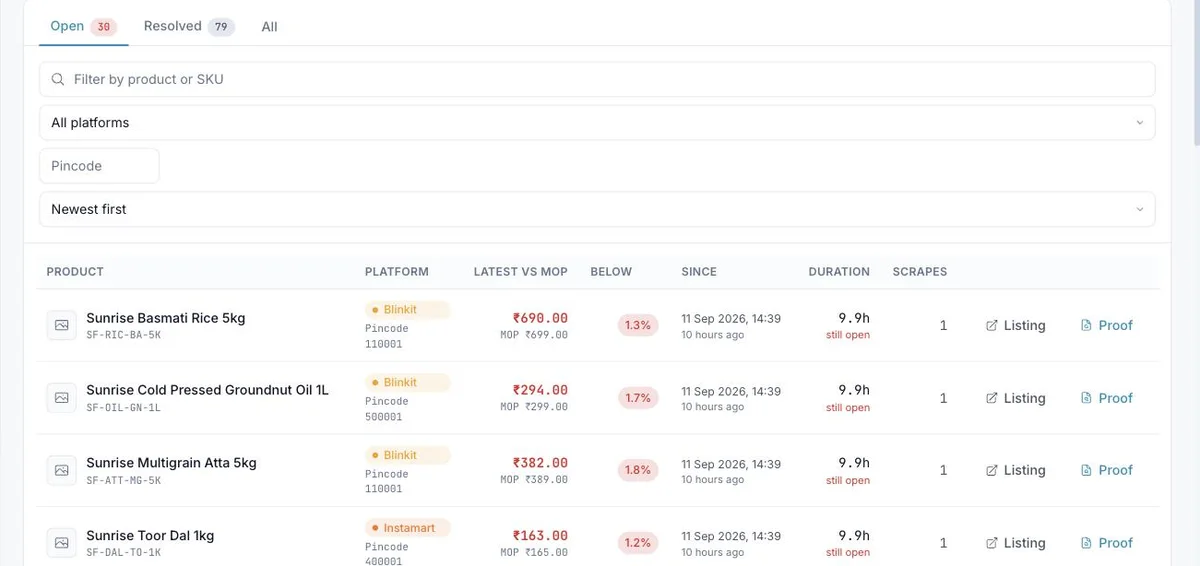Click the SKU SF-DAL-TO-1K
The width and height of the screenshot is (1200, 566).
[x=124, y=553]
